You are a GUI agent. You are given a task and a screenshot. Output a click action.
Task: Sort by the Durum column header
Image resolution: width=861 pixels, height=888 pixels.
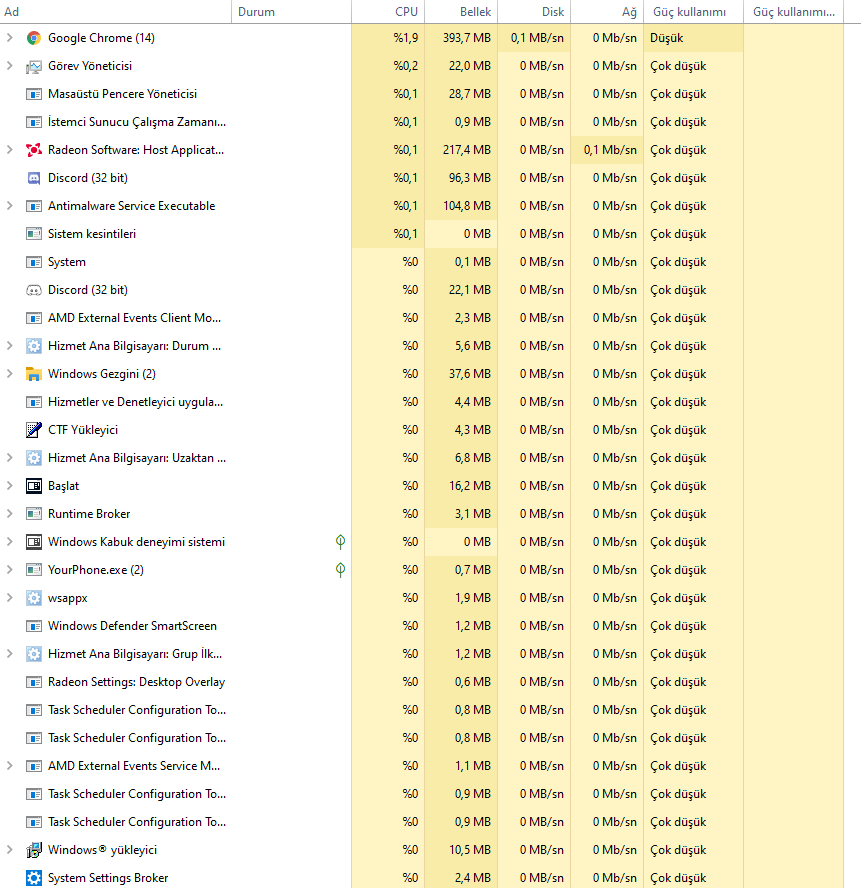(x=291, y=12)
